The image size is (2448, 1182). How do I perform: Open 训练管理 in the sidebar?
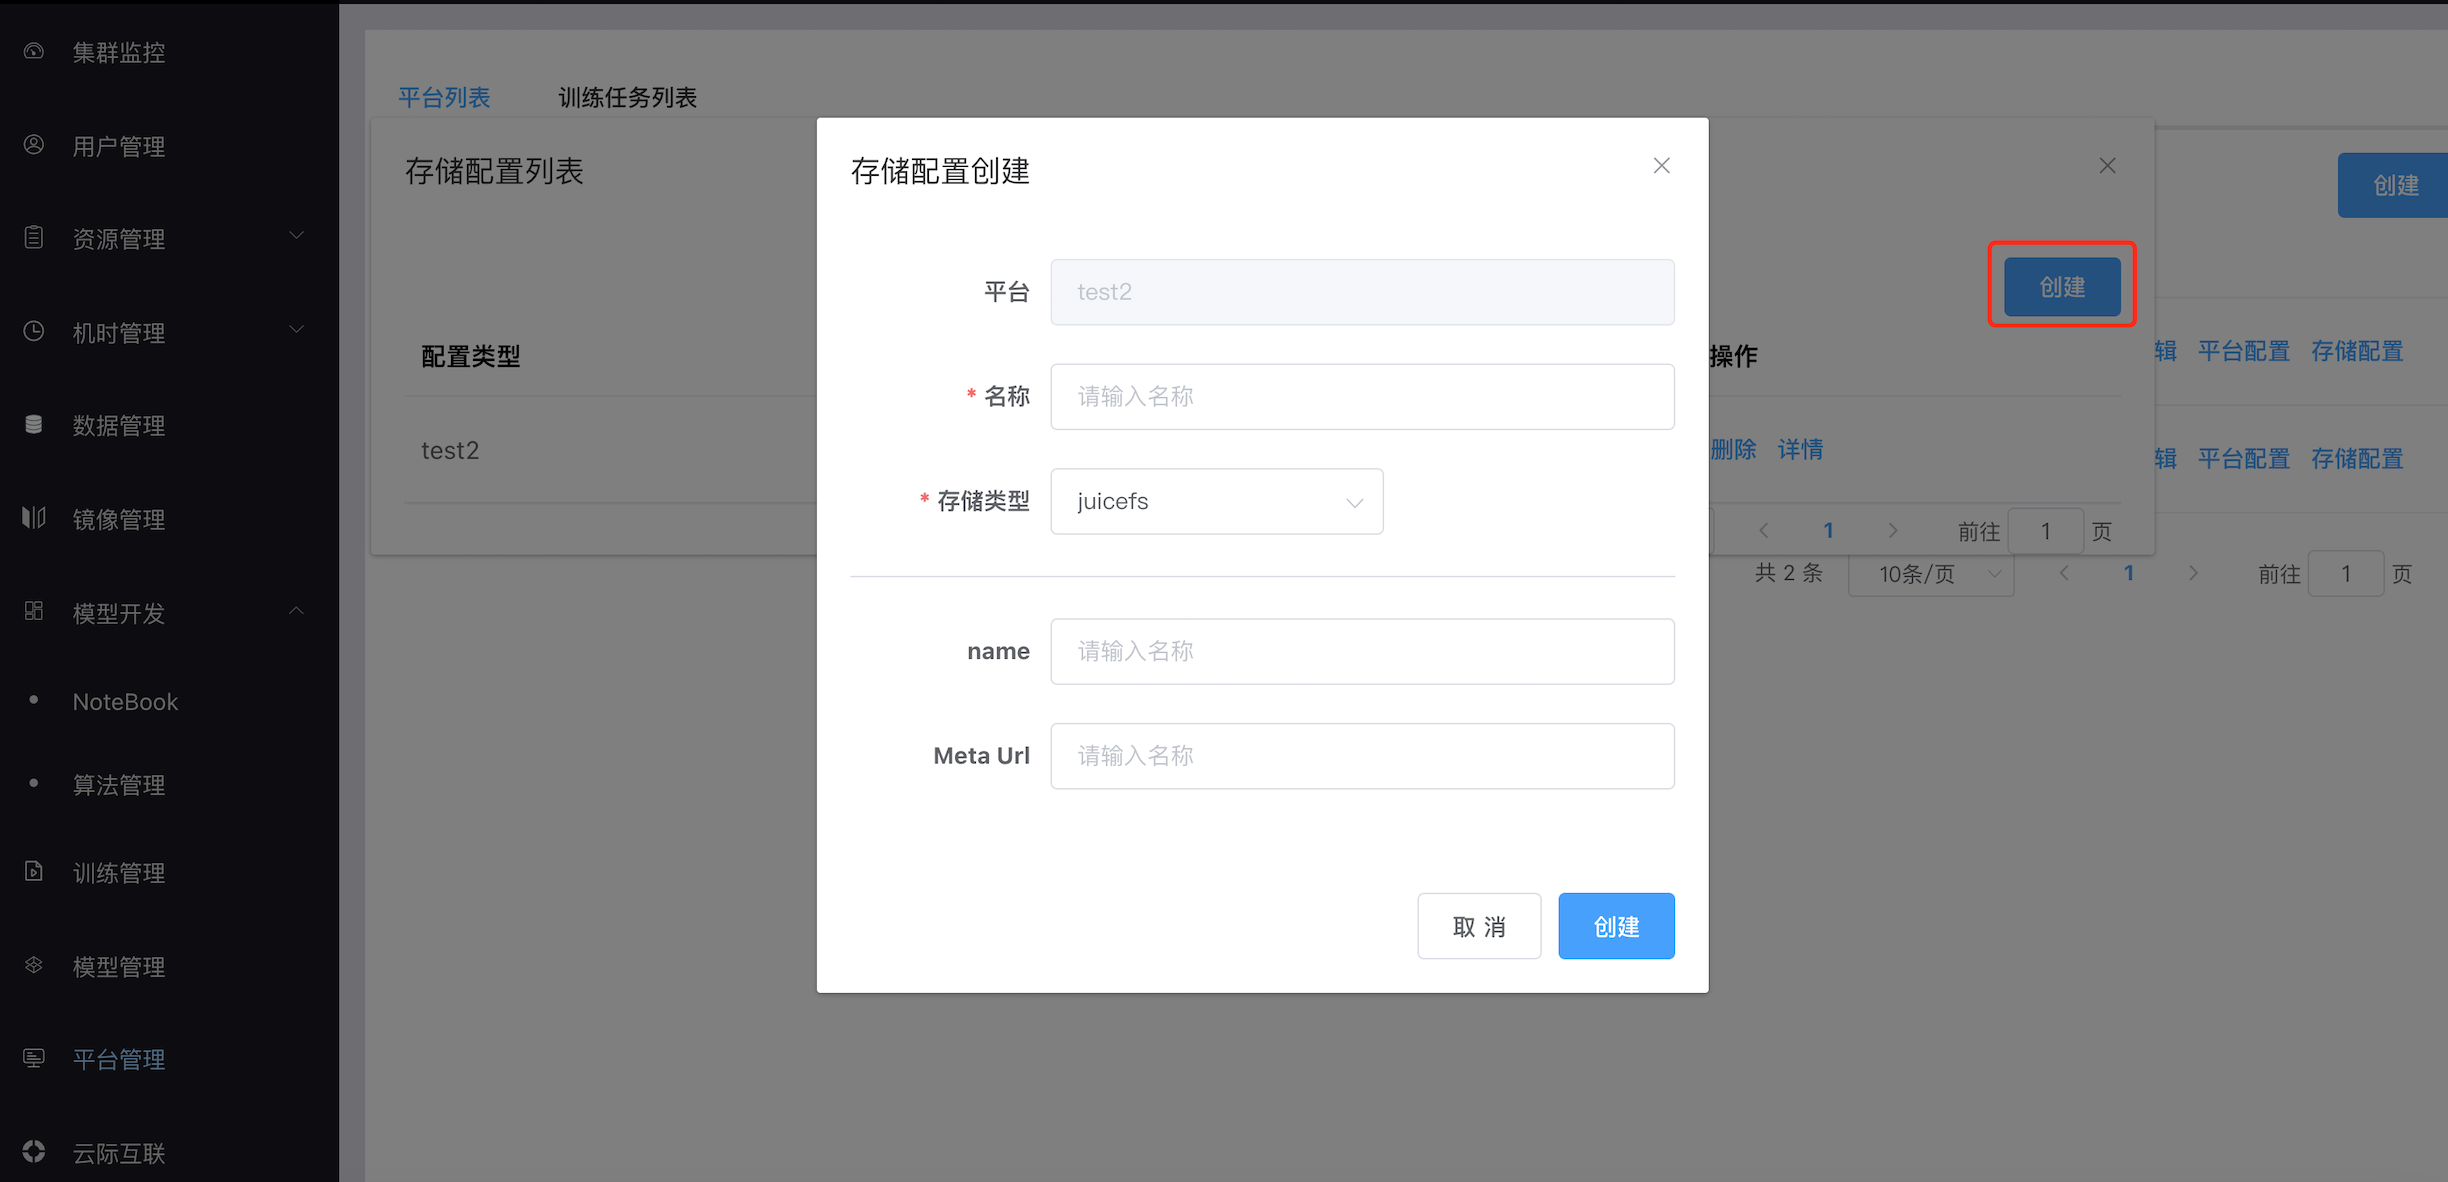coord(119,873)
